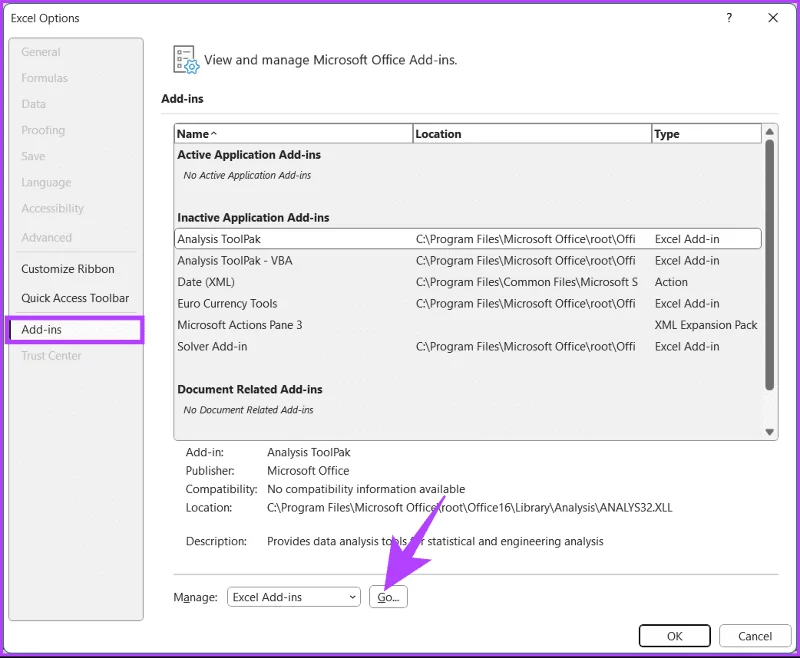Click XML Expansion Pack type cell
800x658 pixels.
click(706, 325)
